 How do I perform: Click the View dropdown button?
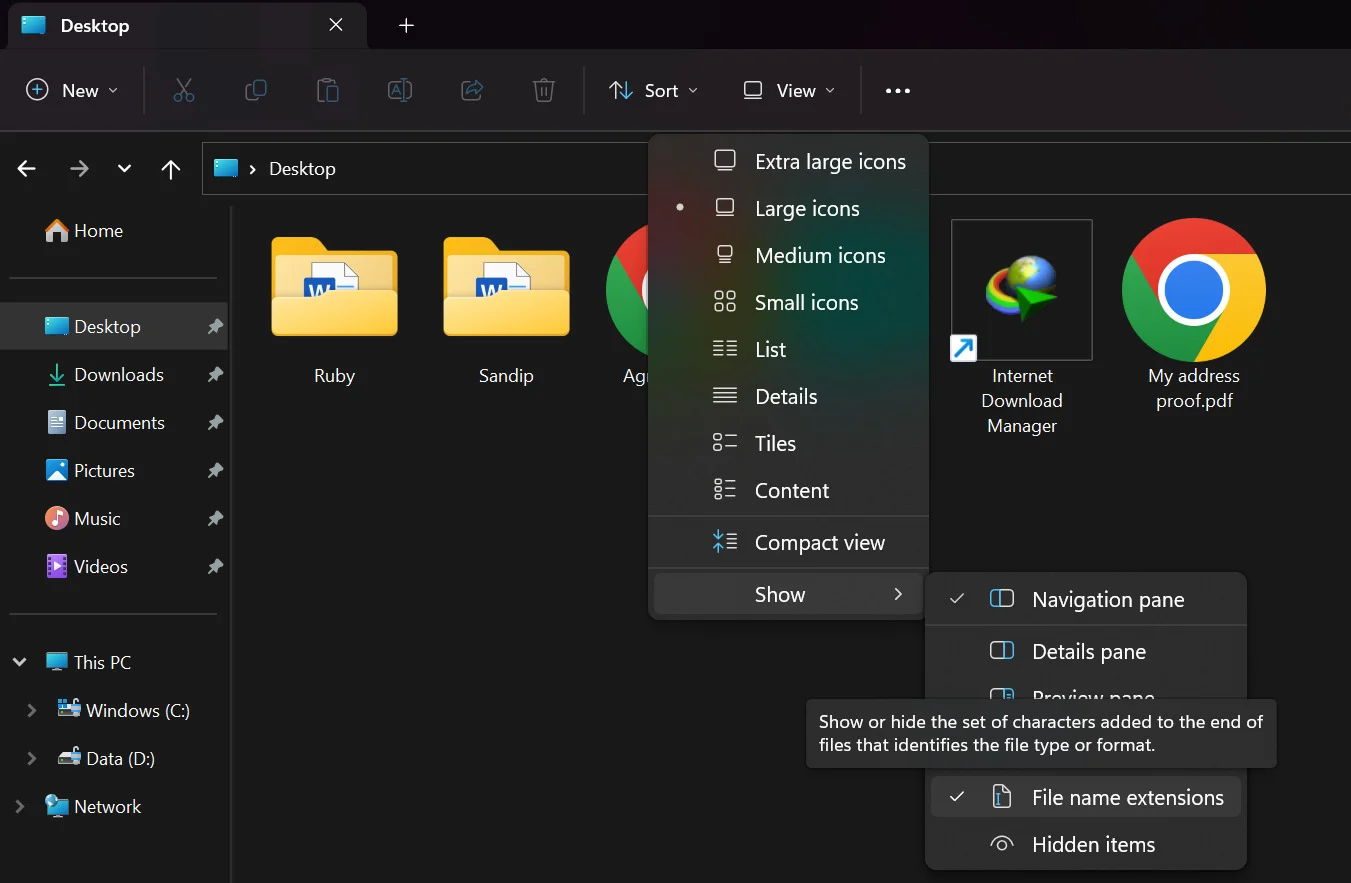pyautogui.click(x=789, y=90)
